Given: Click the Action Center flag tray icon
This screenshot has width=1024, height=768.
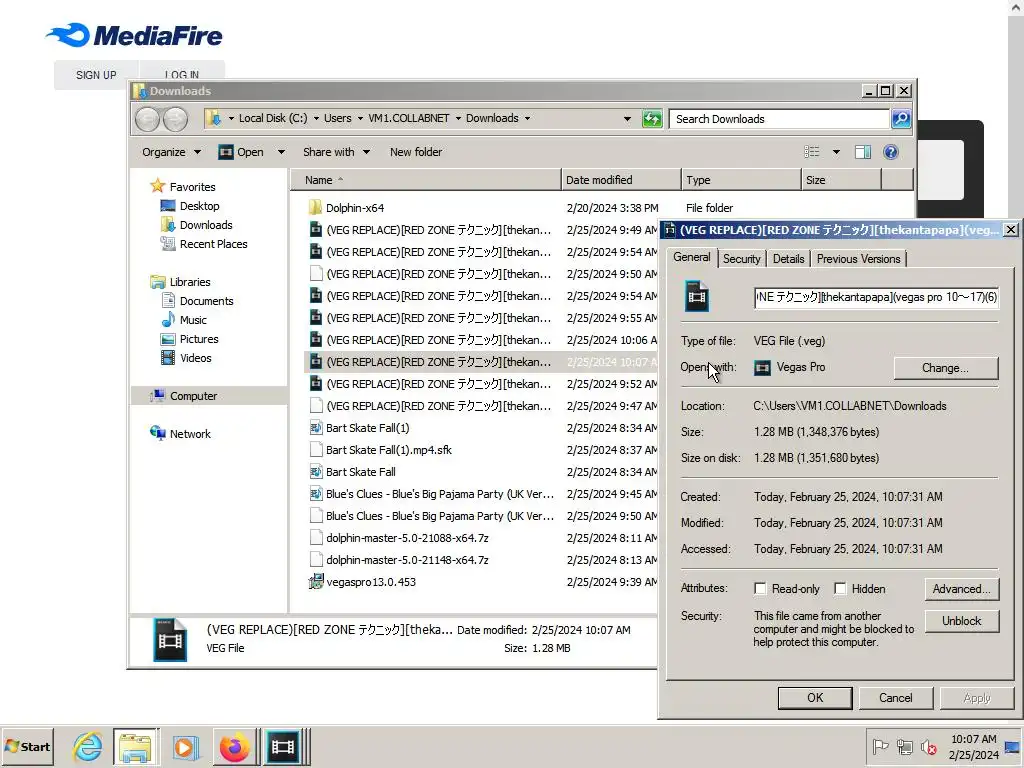Looking at the screenshot, I should [x=880, y=746].
